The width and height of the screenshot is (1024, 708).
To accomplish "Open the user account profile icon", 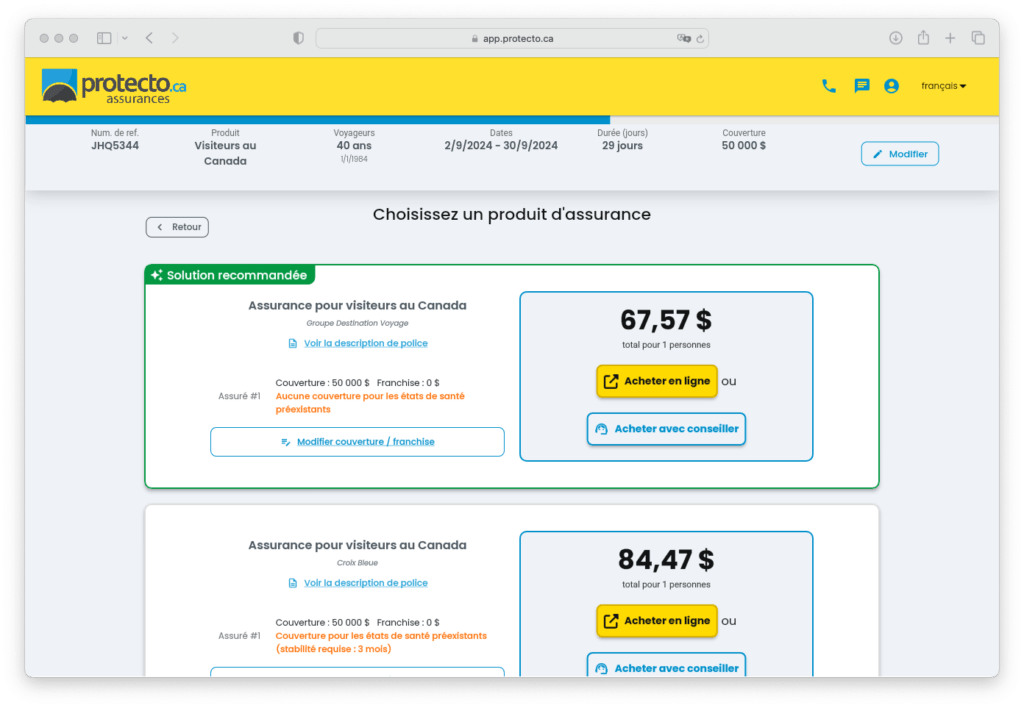I will [891, 86].
